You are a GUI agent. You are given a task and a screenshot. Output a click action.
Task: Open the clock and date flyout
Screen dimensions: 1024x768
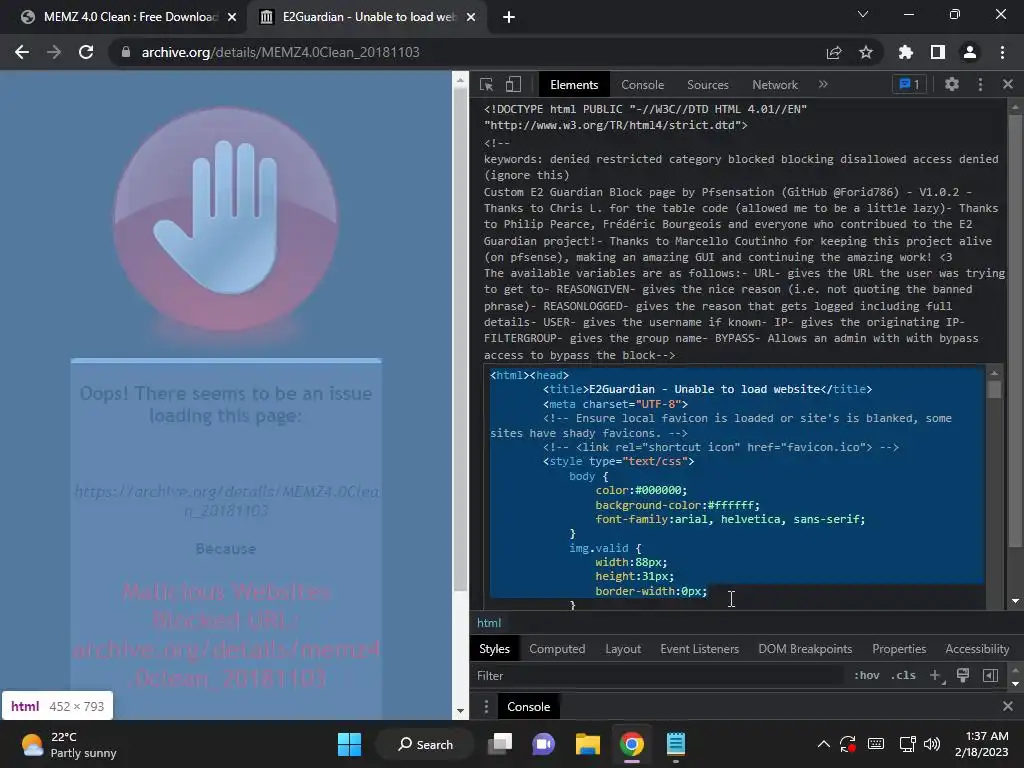pyautogui.click(x=982, y=744)
